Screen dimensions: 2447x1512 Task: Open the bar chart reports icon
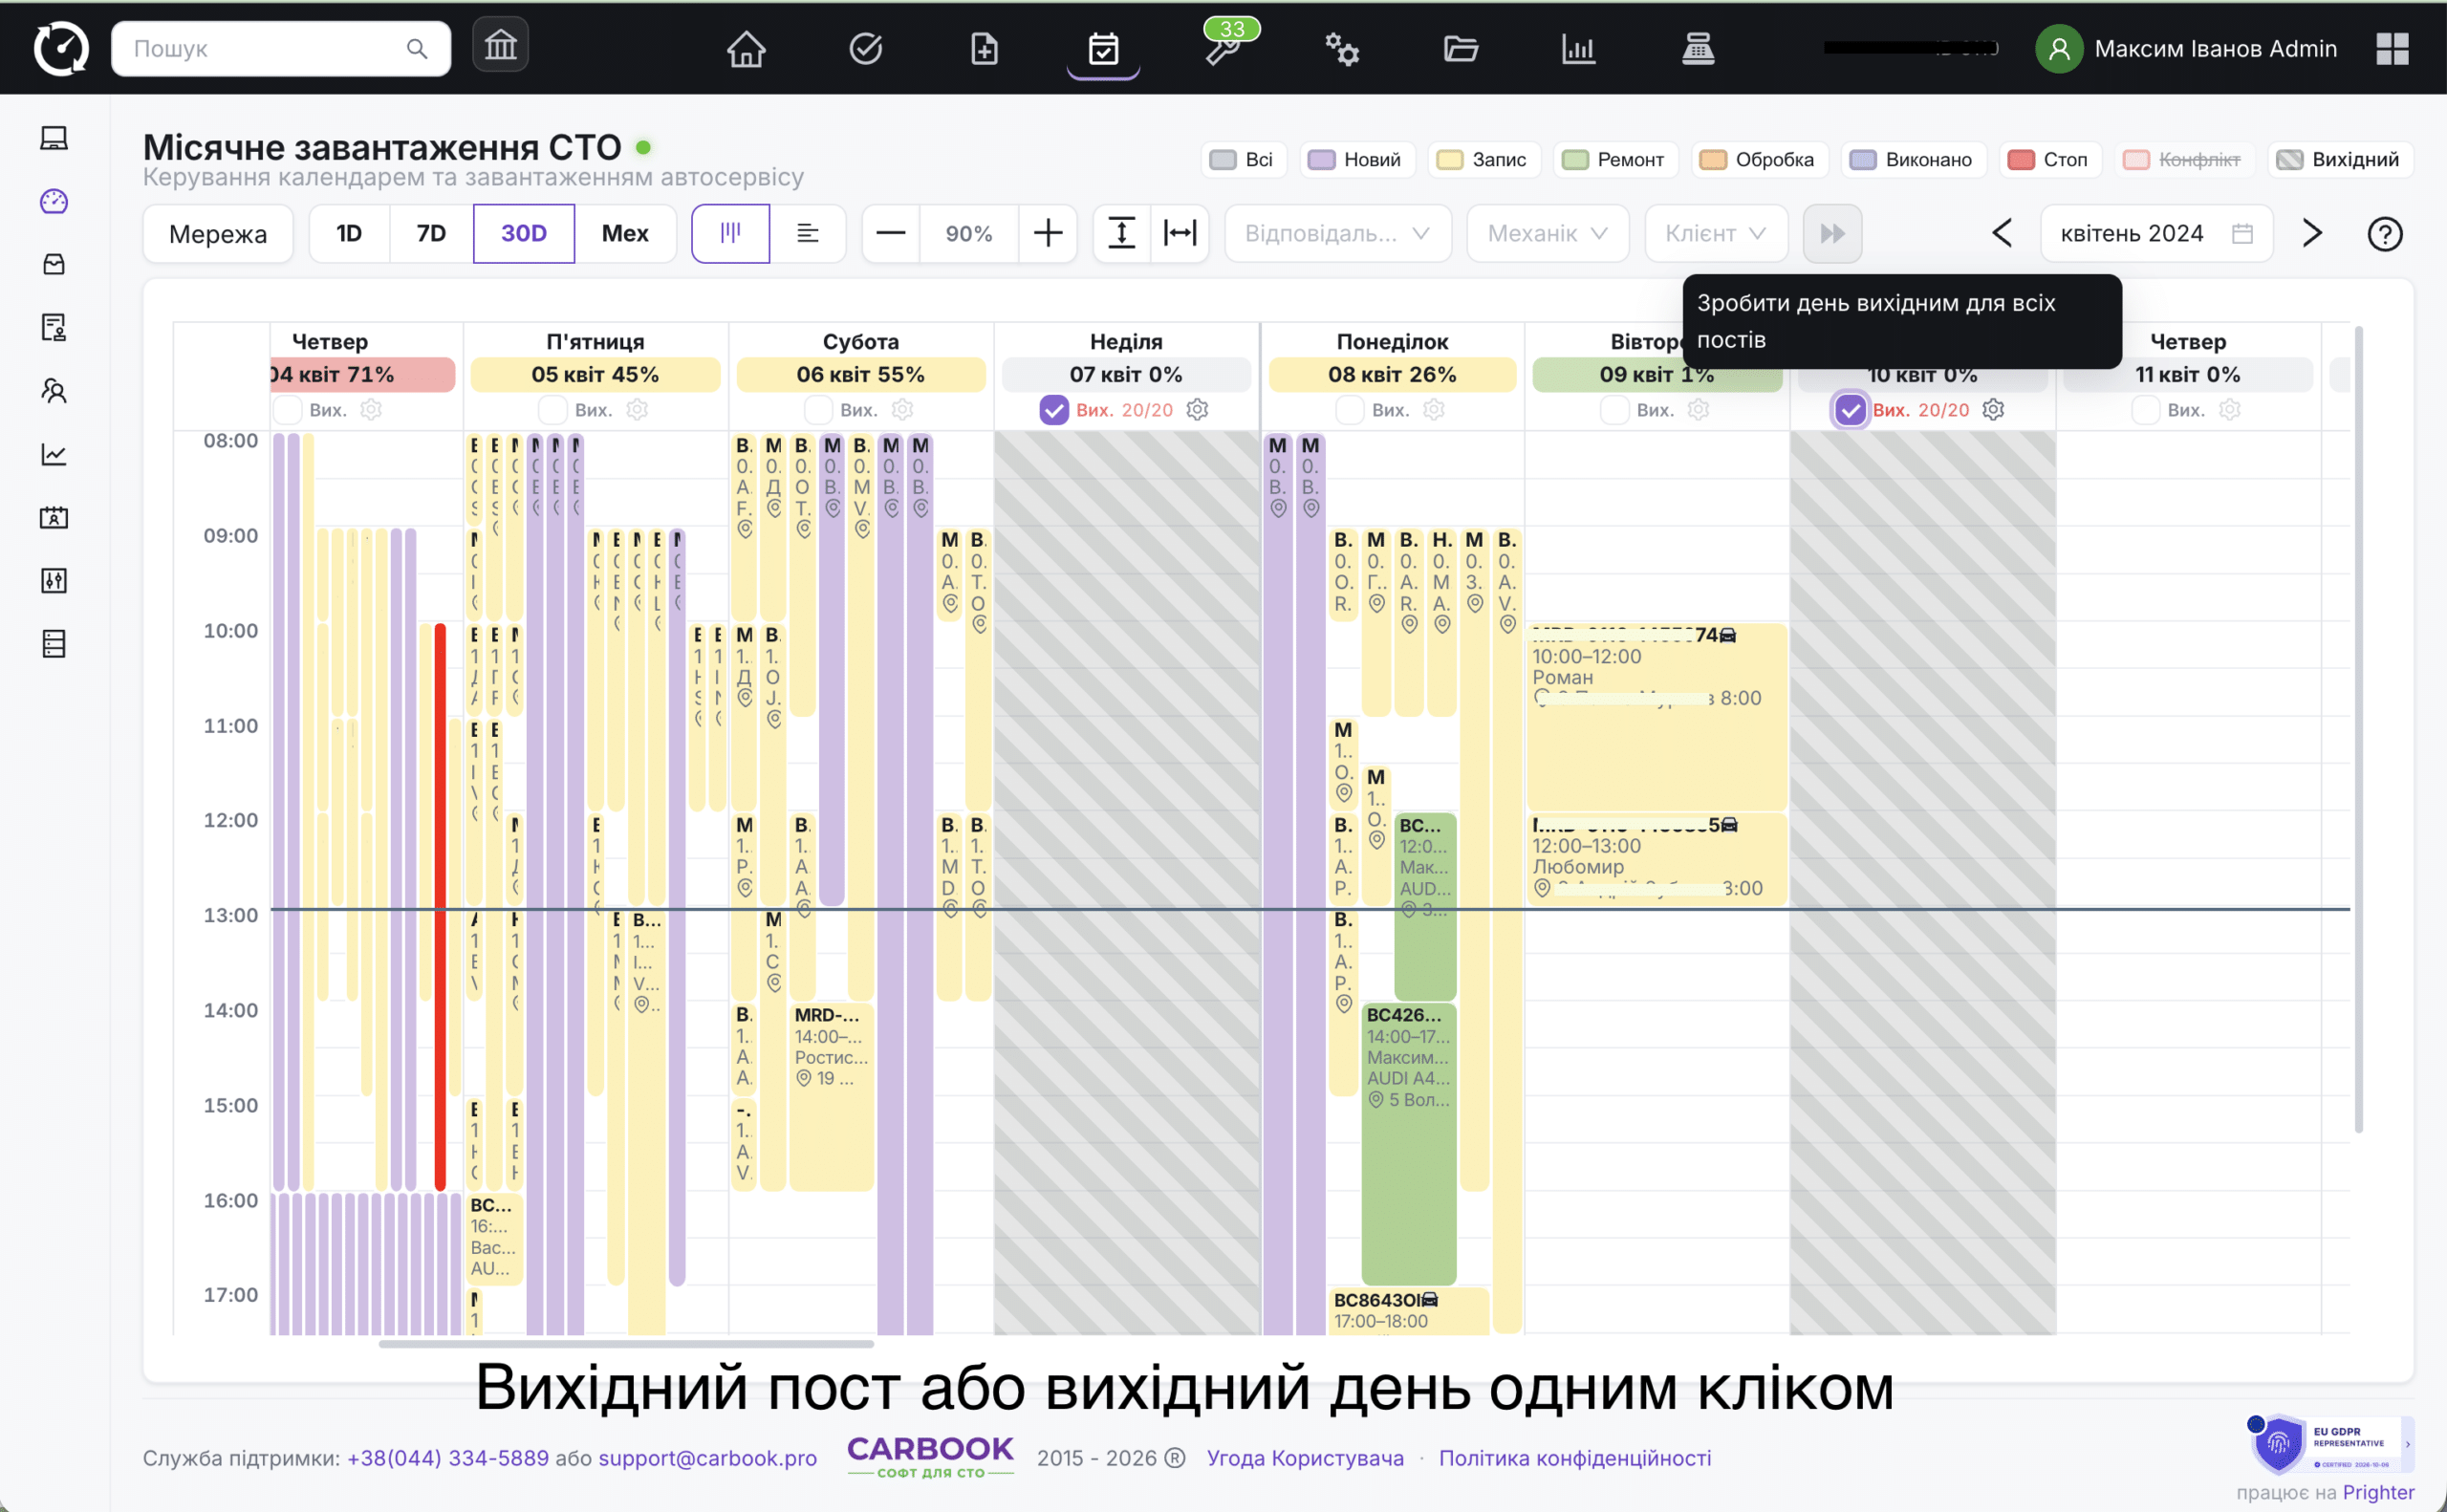(1579, 48)
